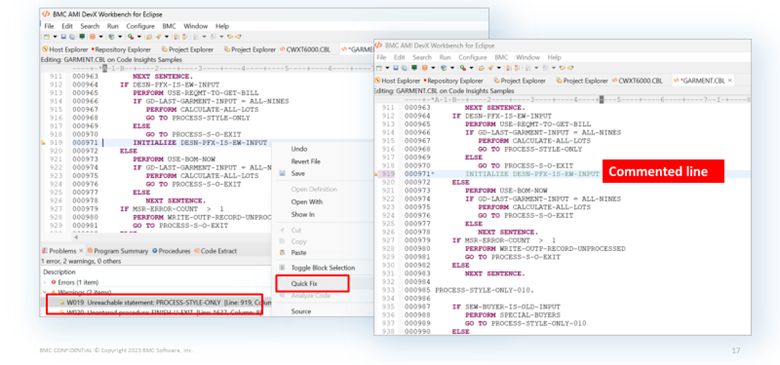Open the BMC menu in left window
Image resolution: width=780 pixels, height=365 pixels.
[x=169, y=26]
